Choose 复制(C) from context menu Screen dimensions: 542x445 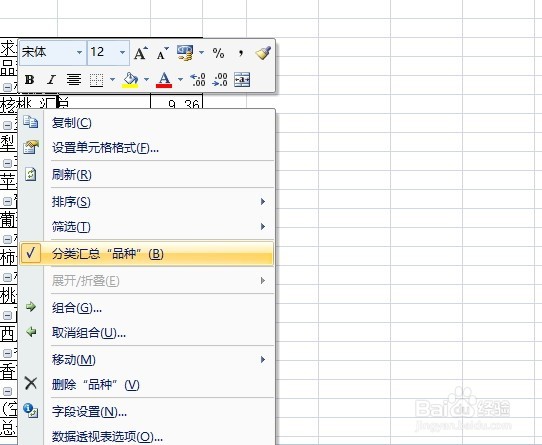[x=147, y=123]
